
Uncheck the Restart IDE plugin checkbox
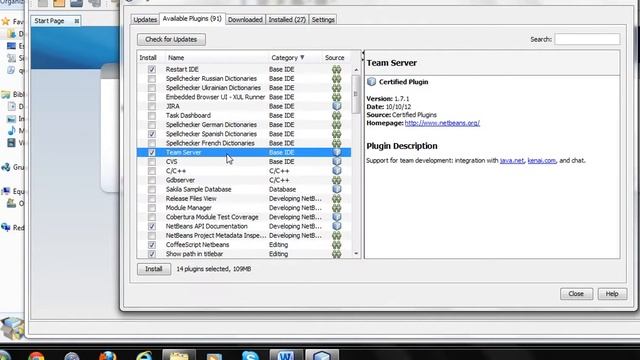click(x=152, y=69)
